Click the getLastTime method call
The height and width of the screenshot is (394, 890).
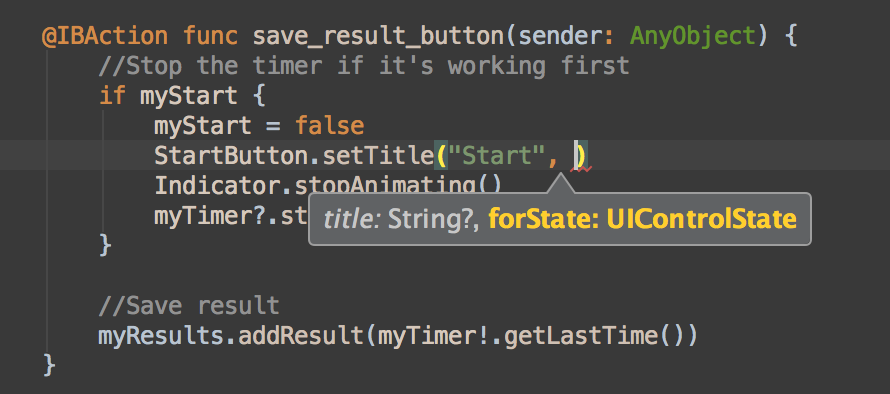(581, 336)
